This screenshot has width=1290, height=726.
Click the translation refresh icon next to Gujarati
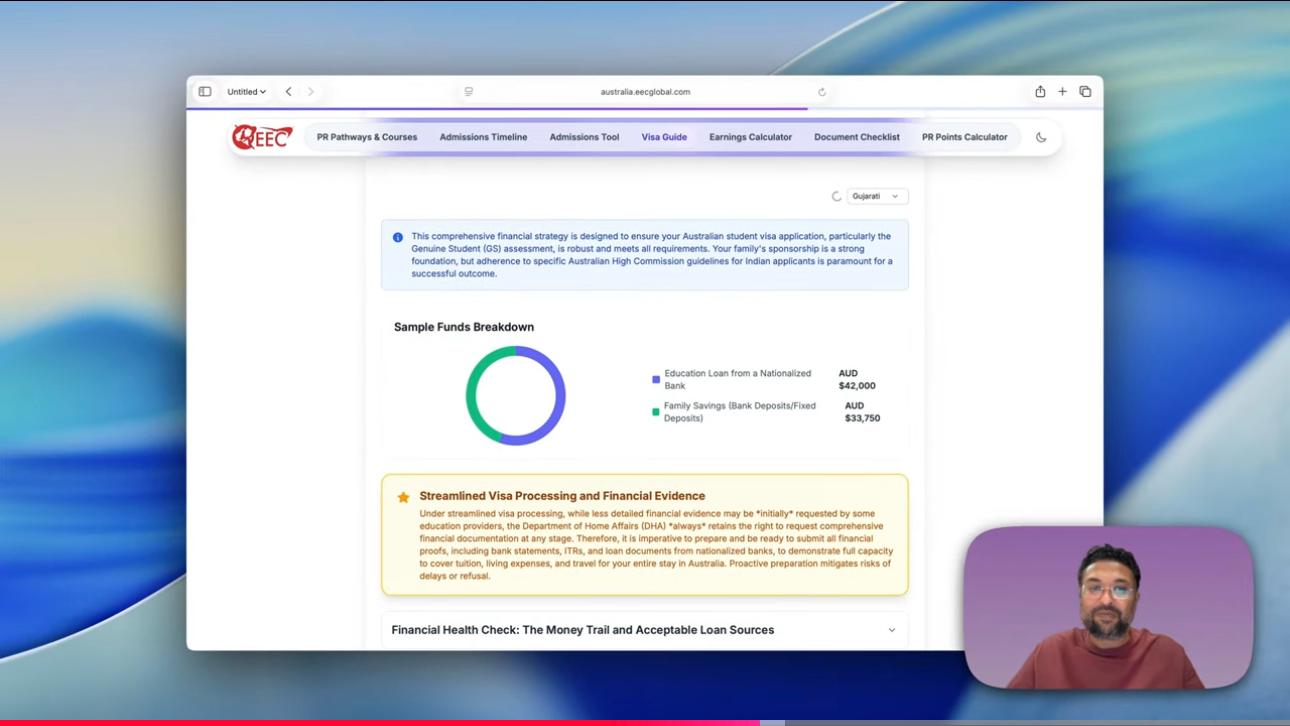point(836,196)
